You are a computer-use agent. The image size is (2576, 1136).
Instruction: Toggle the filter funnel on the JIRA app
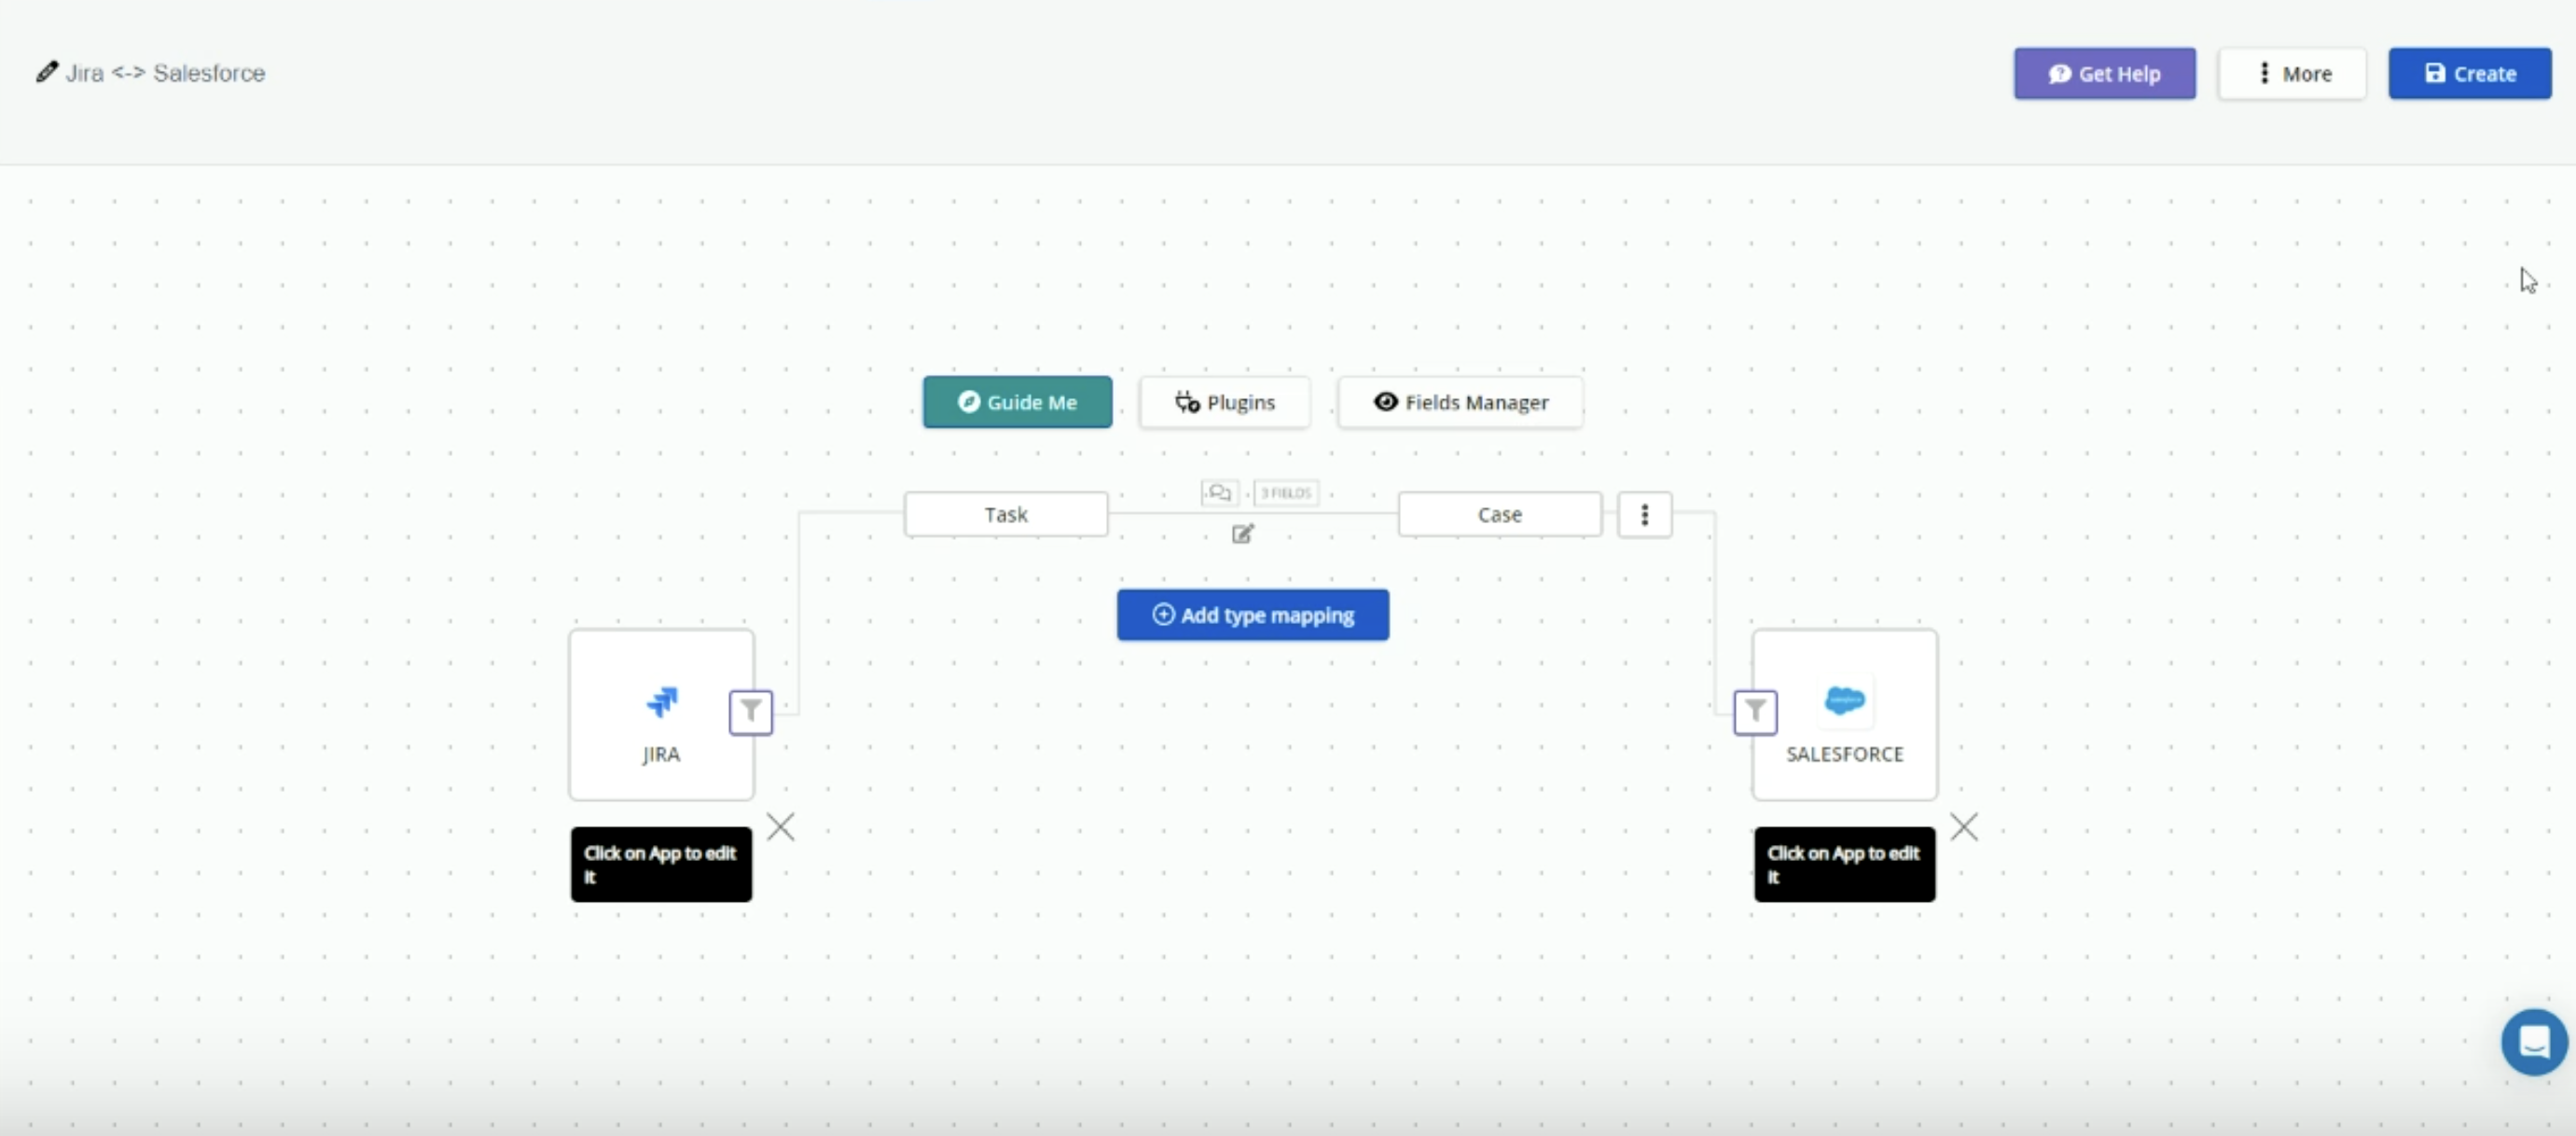(750, 712)
